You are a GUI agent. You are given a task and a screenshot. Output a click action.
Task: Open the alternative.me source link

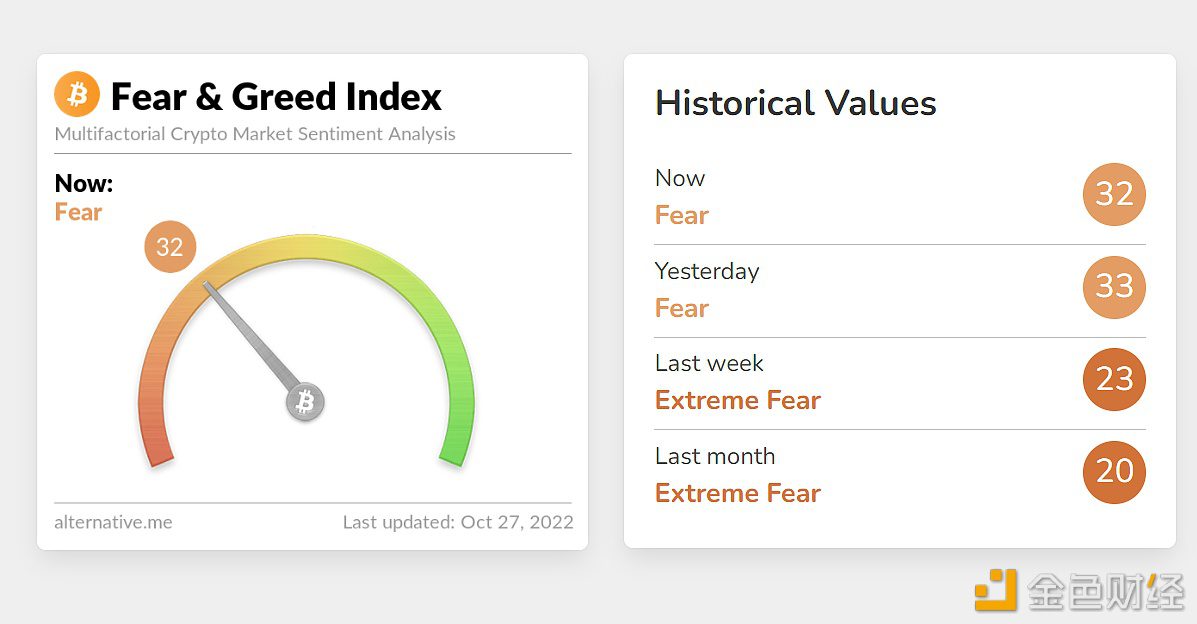pyautogui.click(x=113, y=522)
